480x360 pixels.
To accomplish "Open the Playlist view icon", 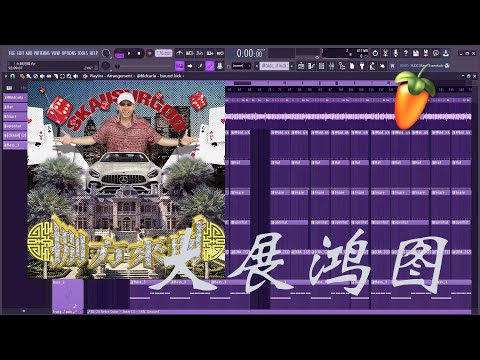I will point(301,66).
